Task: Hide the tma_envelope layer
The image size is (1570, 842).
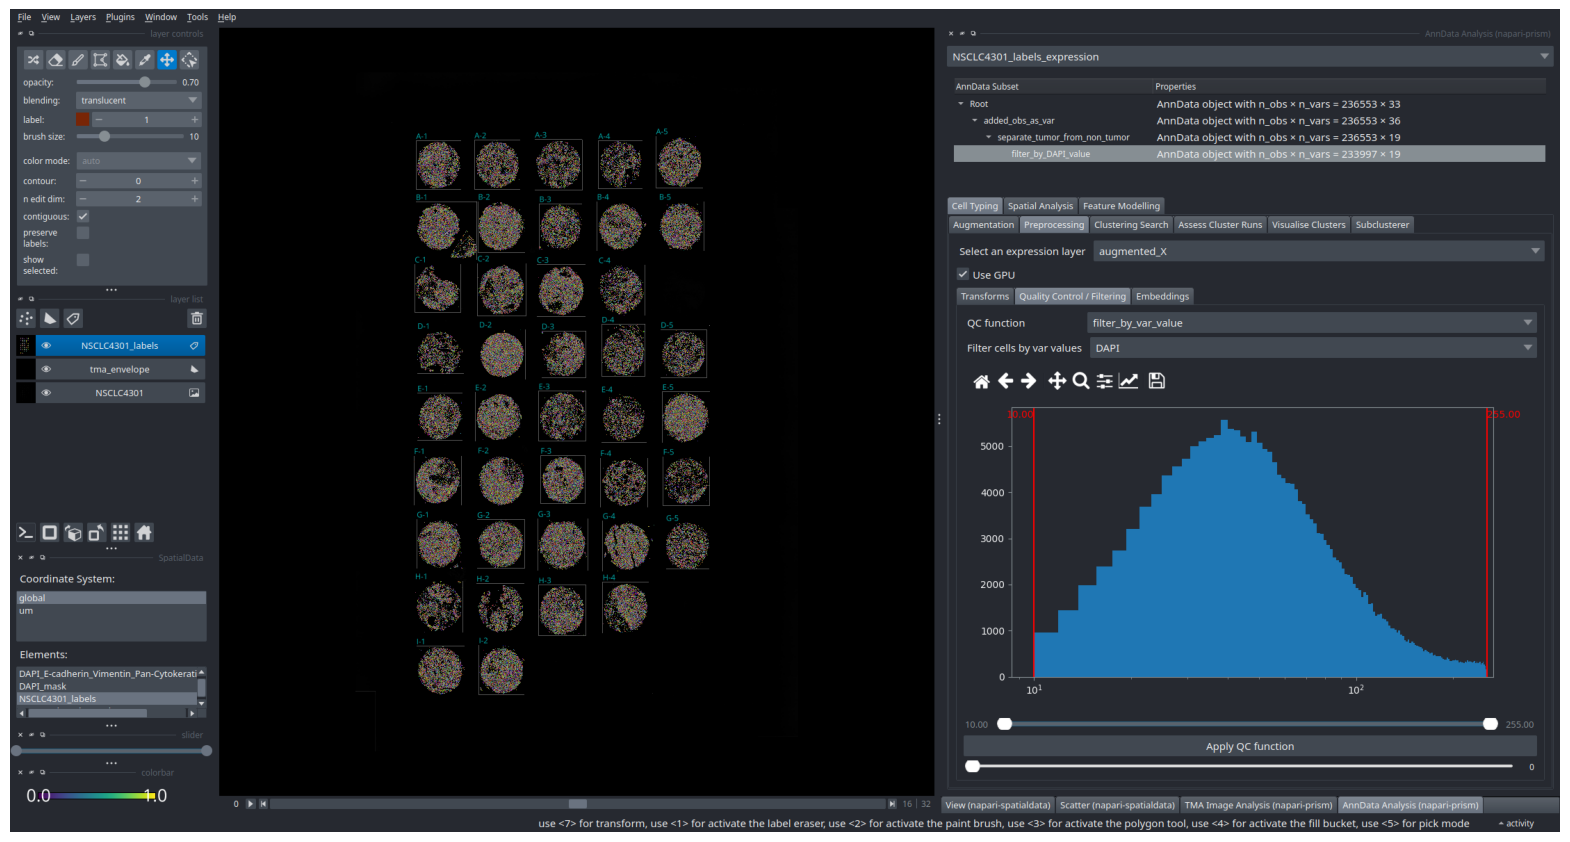Action: 46,369
